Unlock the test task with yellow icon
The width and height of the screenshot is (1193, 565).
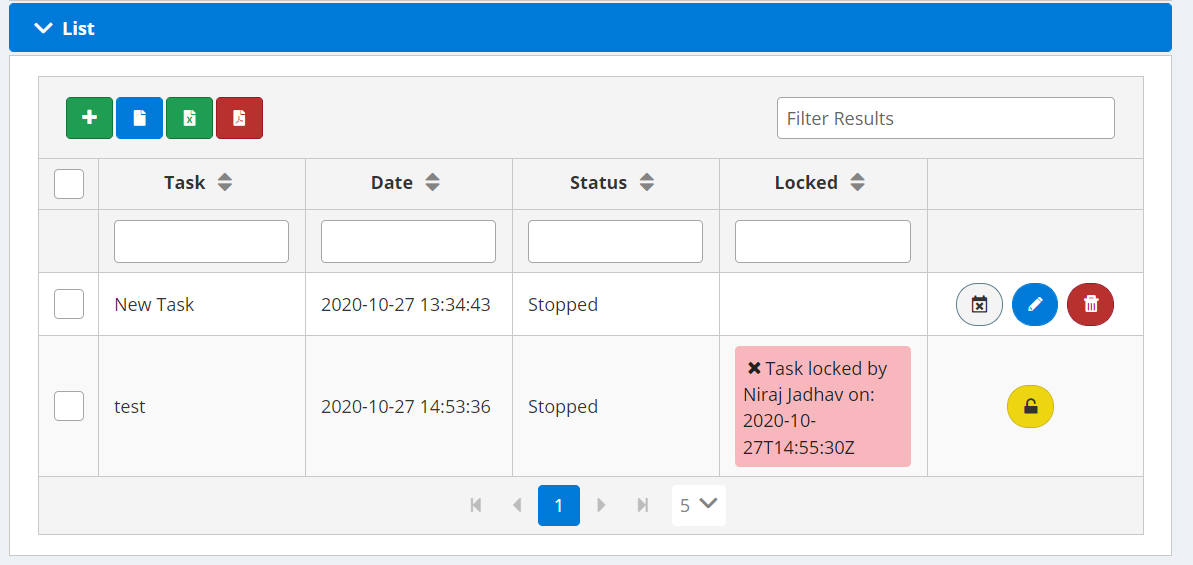click(x=1030, y=407)
